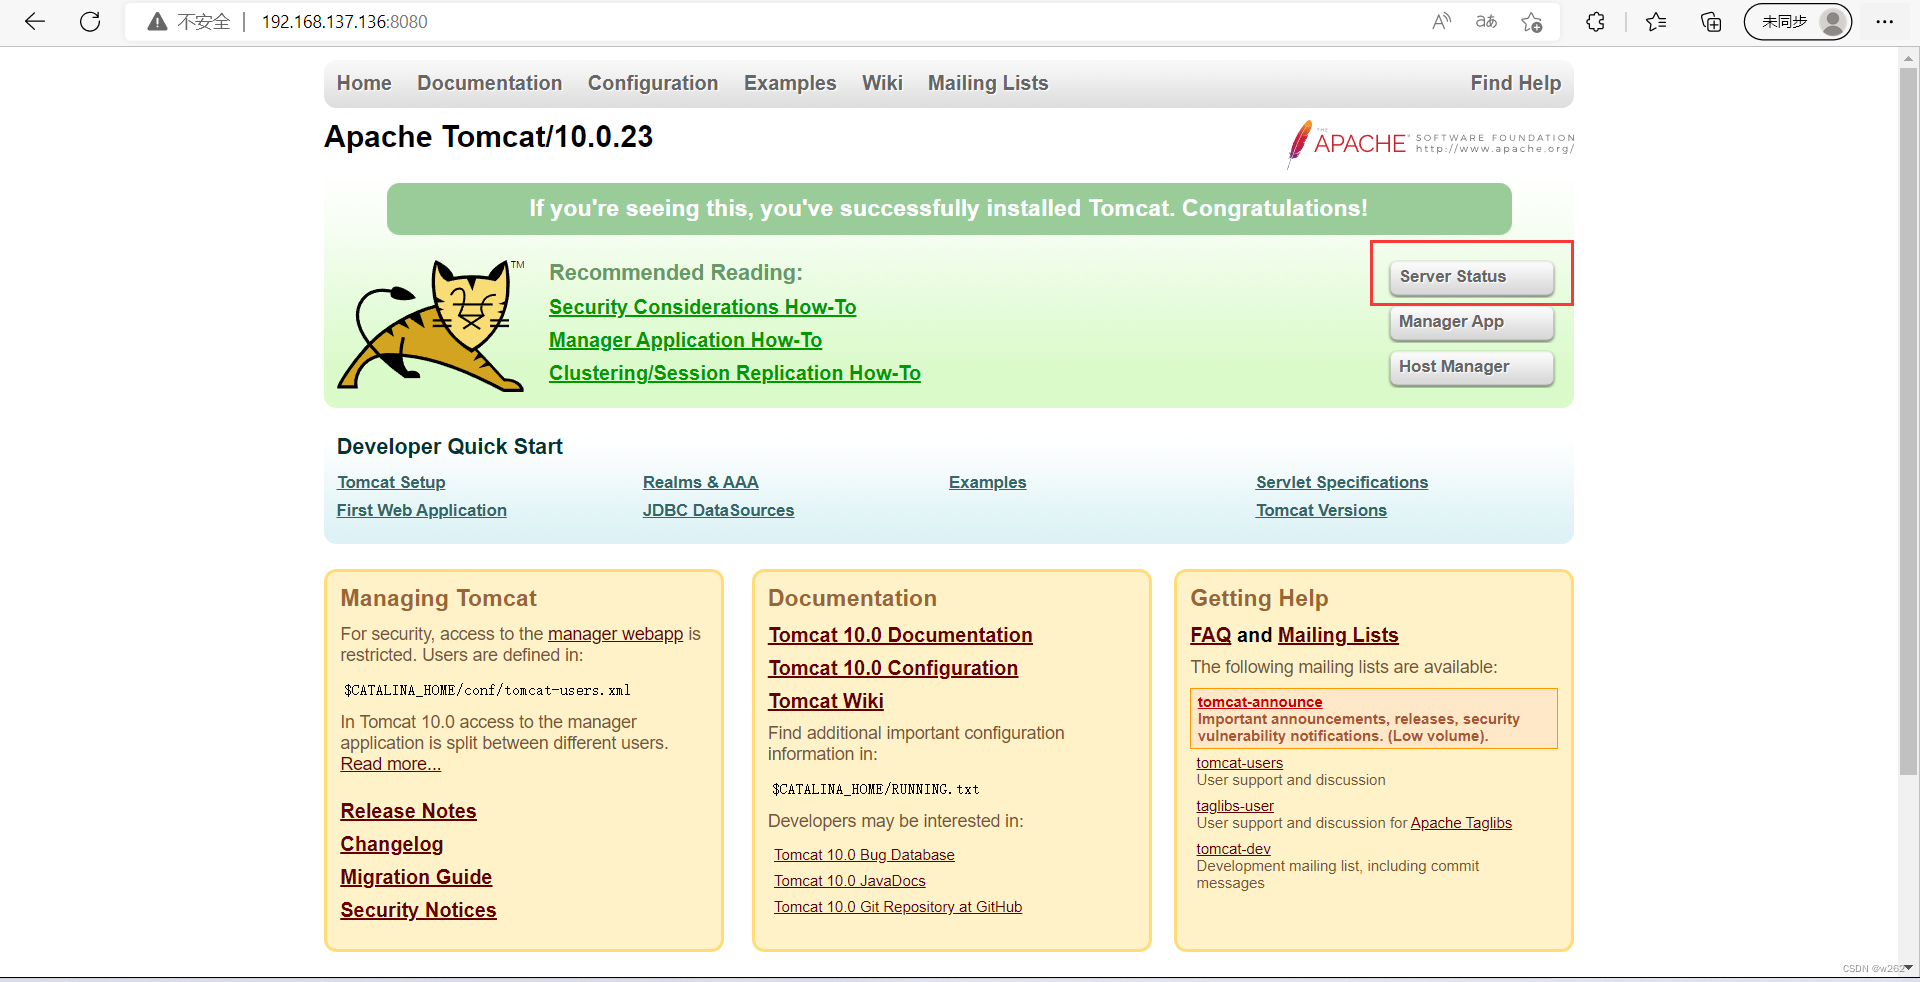Open the Configuration nav item
The image size is (1920, 982).
click(x=653, y=83)
